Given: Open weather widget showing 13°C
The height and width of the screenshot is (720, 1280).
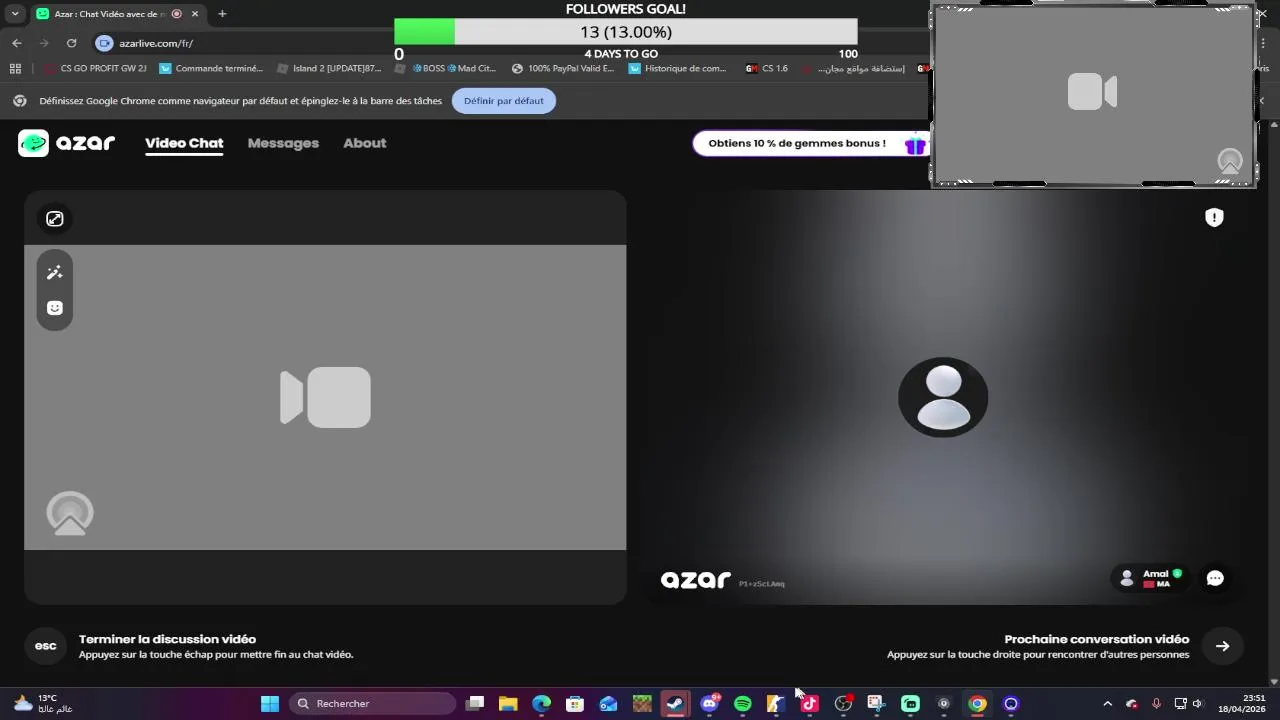Looking at the screenshot, I should 43,704.
